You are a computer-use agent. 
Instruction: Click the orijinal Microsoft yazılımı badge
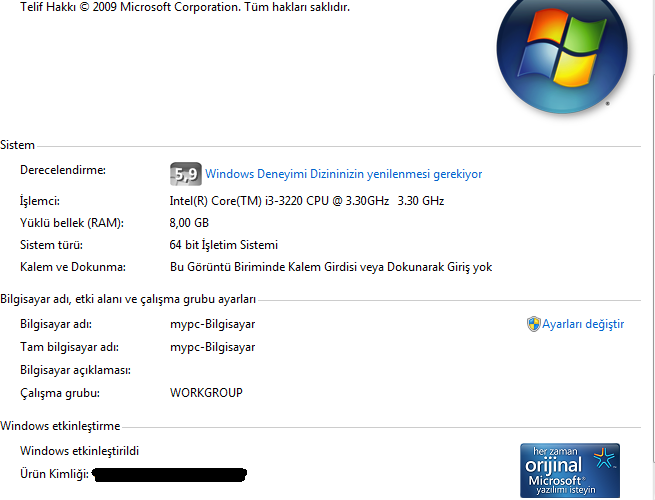(x=570, y=470)
